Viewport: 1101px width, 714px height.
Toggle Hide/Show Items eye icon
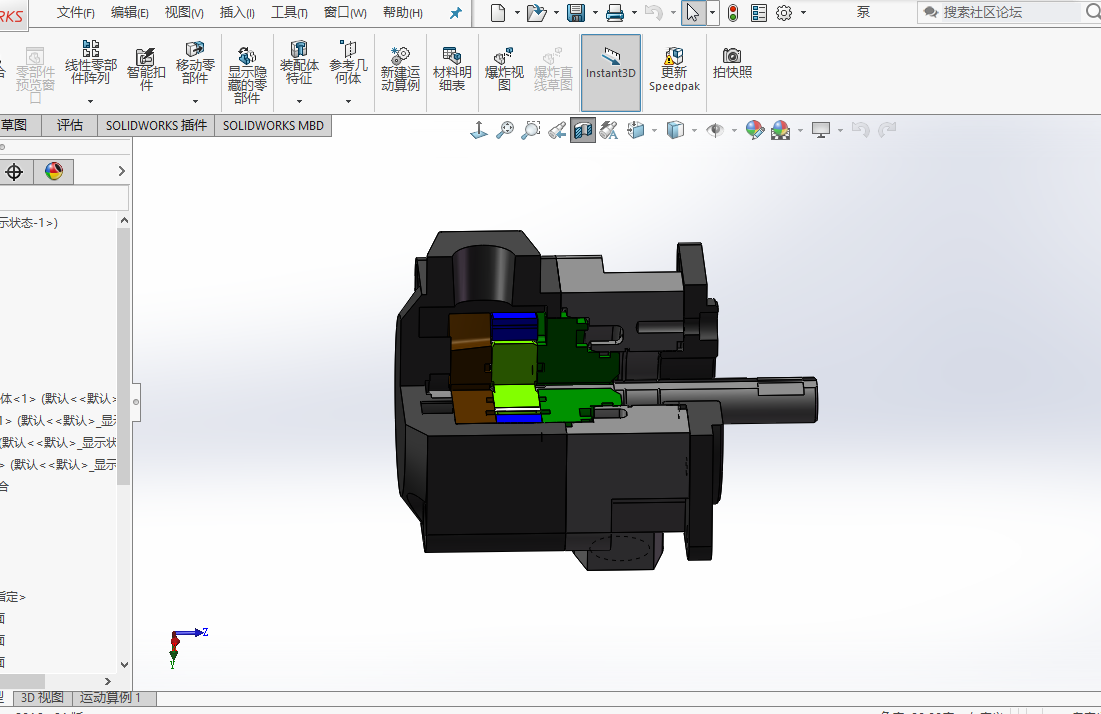tap(714, 130)
